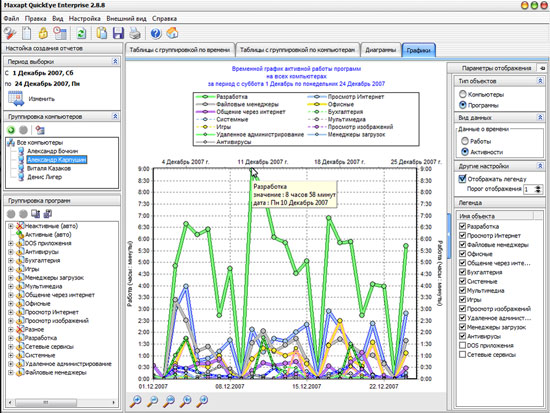Collapse the Период выборки panel
The image size is (550, 413).
(x=115, y=61)
